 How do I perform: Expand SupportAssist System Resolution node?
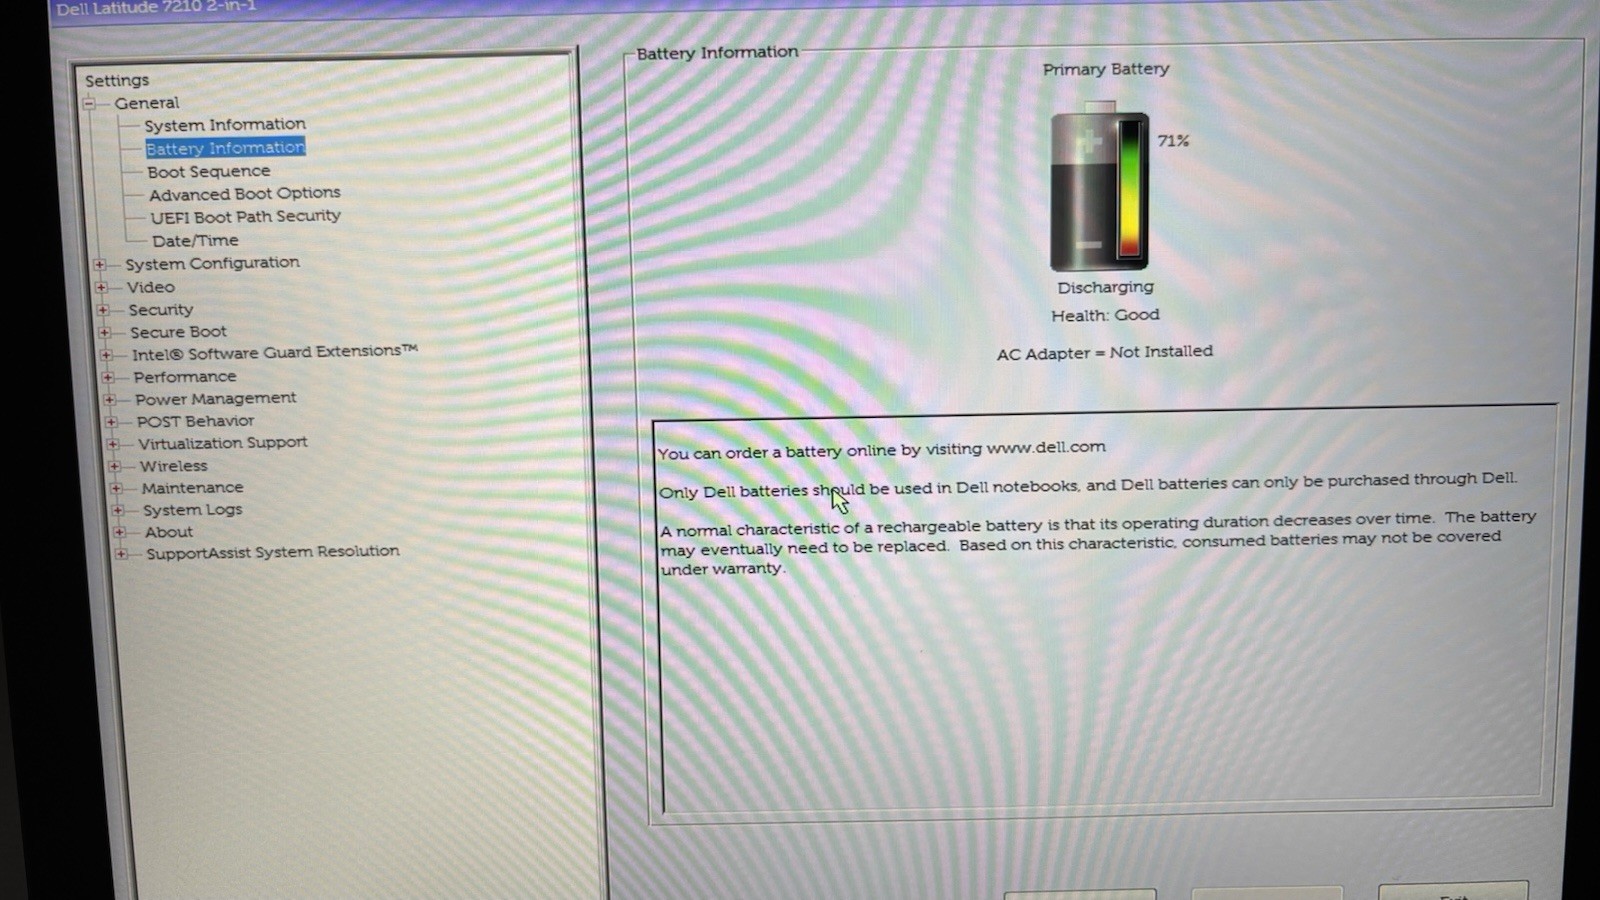(x=121, y=553)
